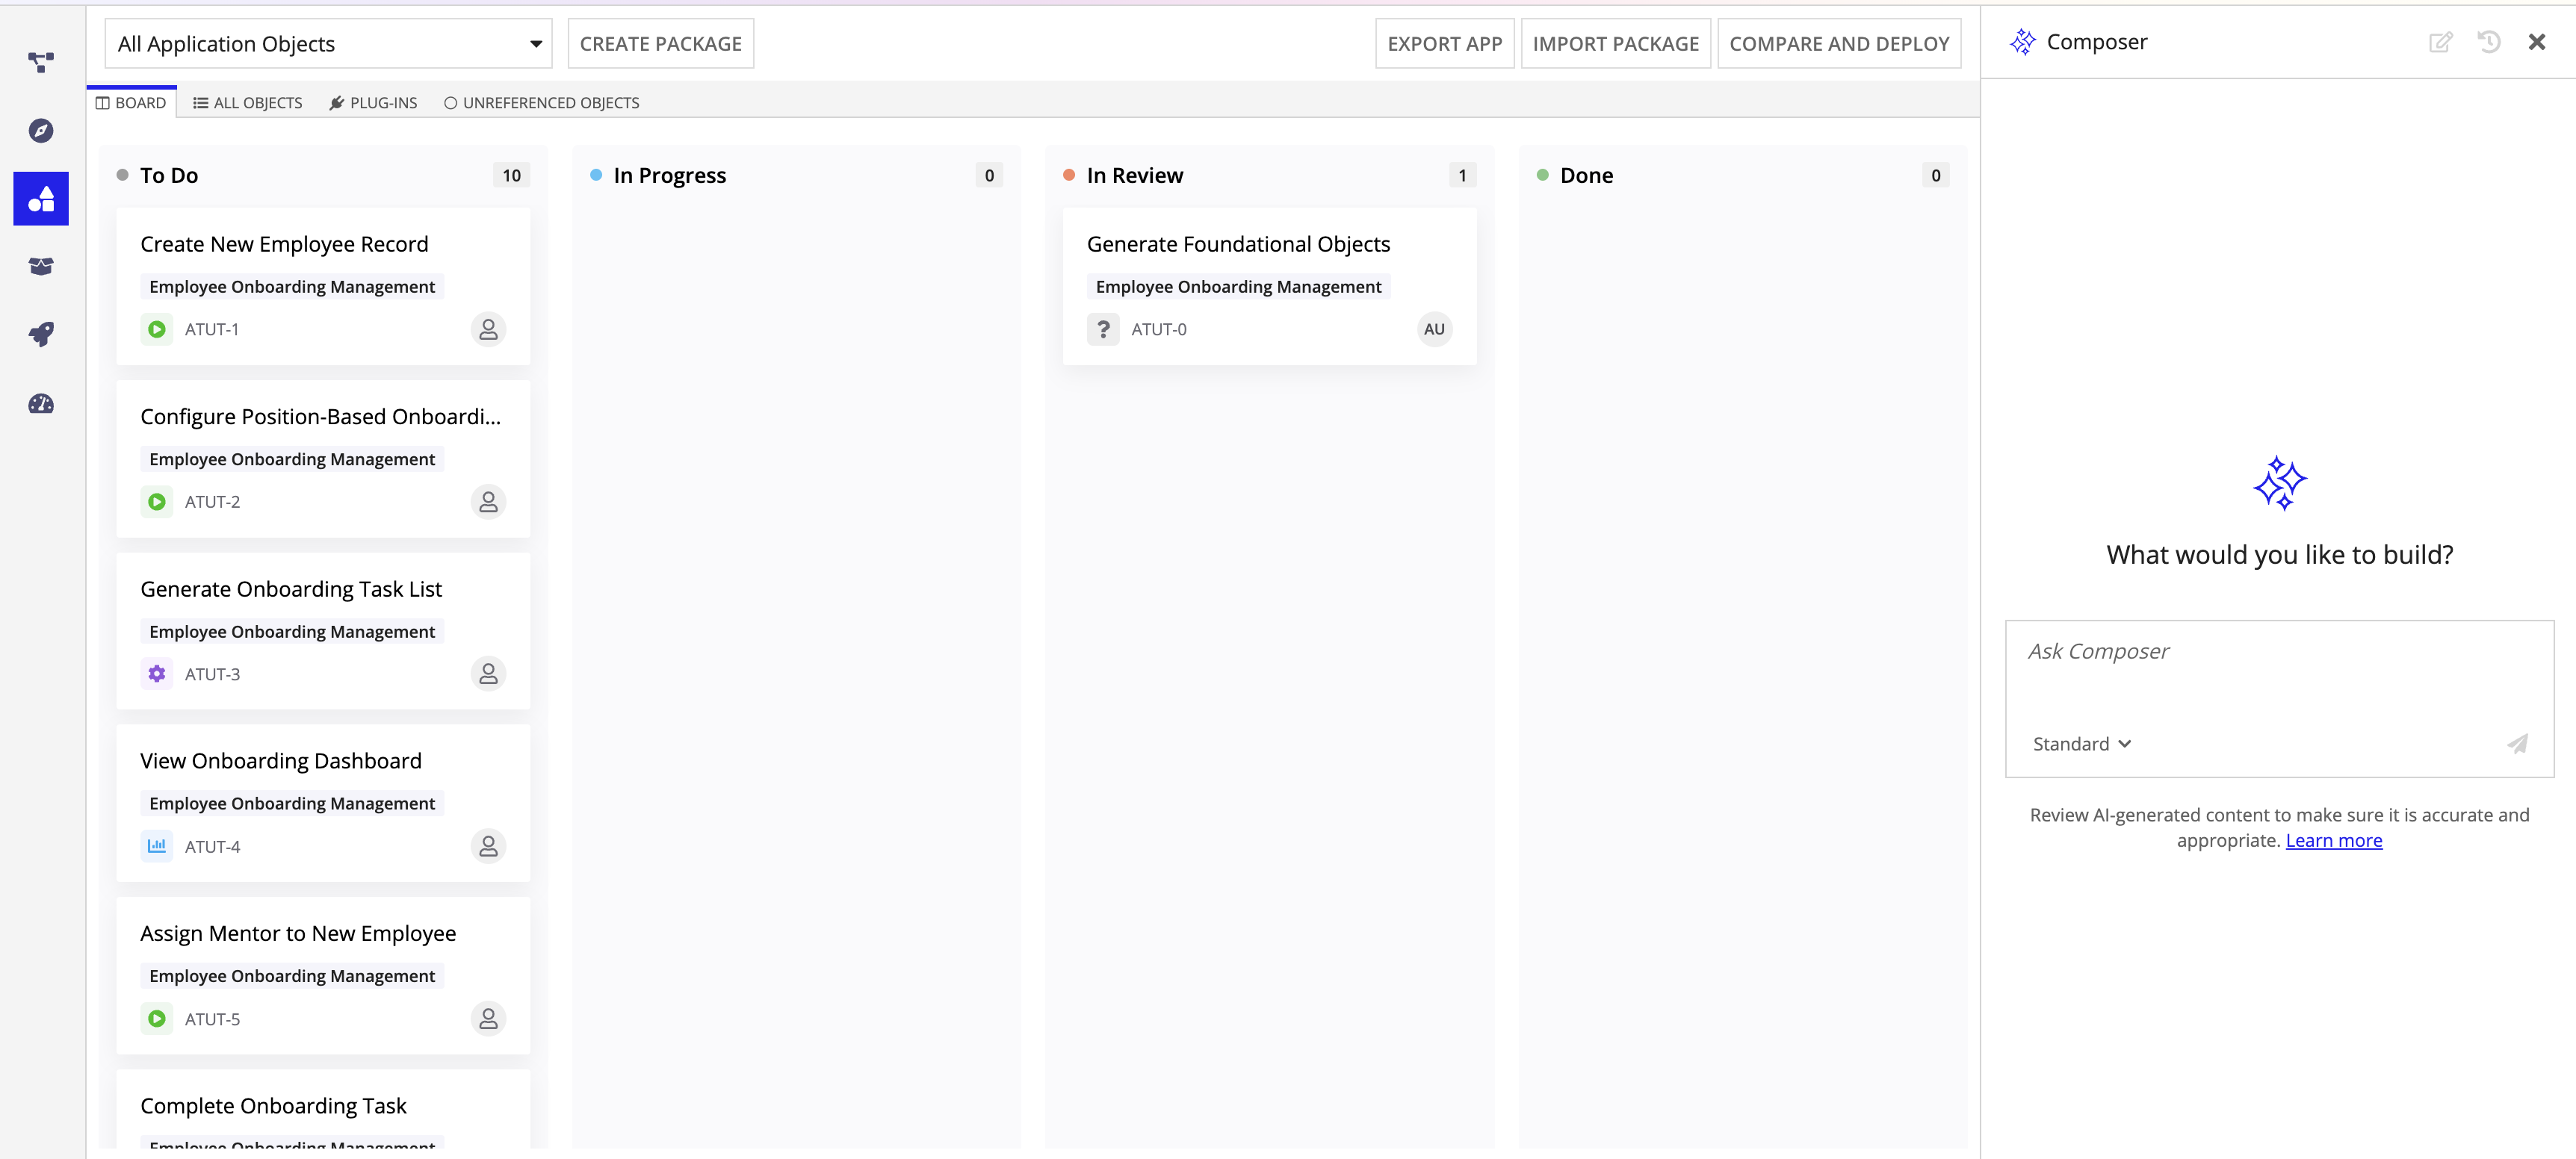Screen dimensions: 2576x1159
Task: Click chart icon on ATUT-4
Action: coord(157,846)
